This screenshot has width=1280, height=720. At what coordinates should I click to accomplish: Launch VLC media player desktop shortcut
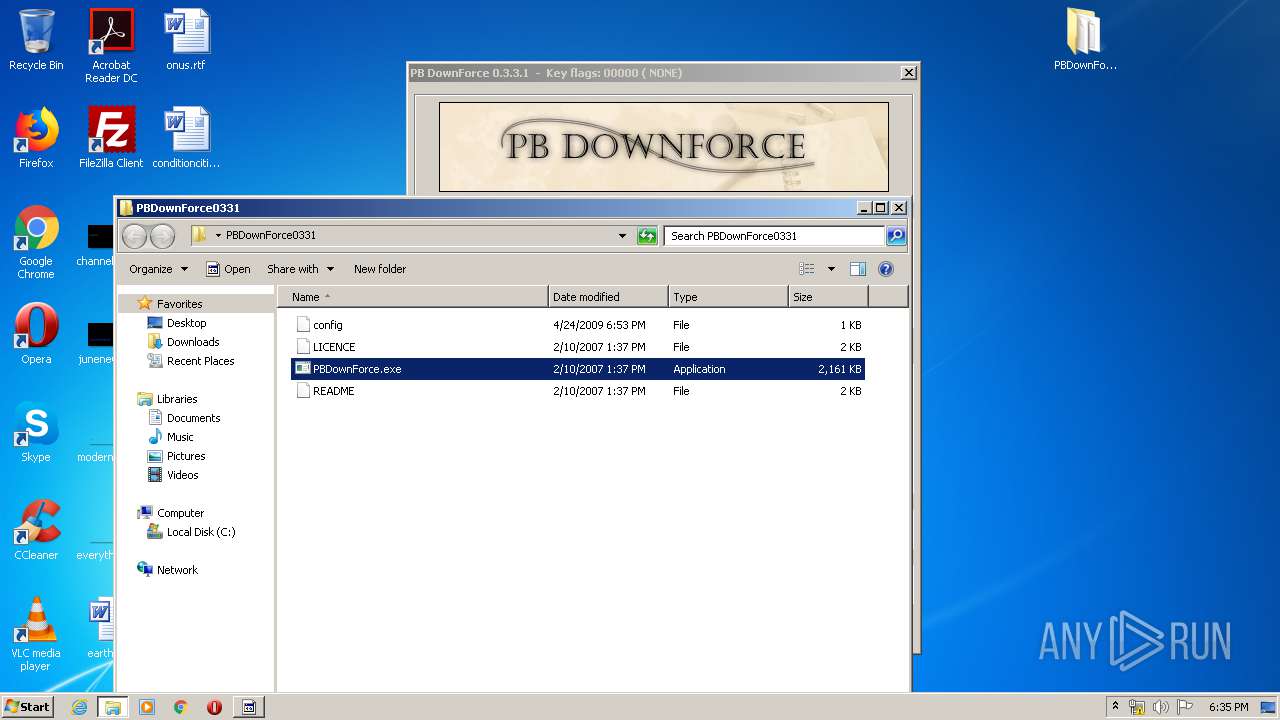coord(36,634)
